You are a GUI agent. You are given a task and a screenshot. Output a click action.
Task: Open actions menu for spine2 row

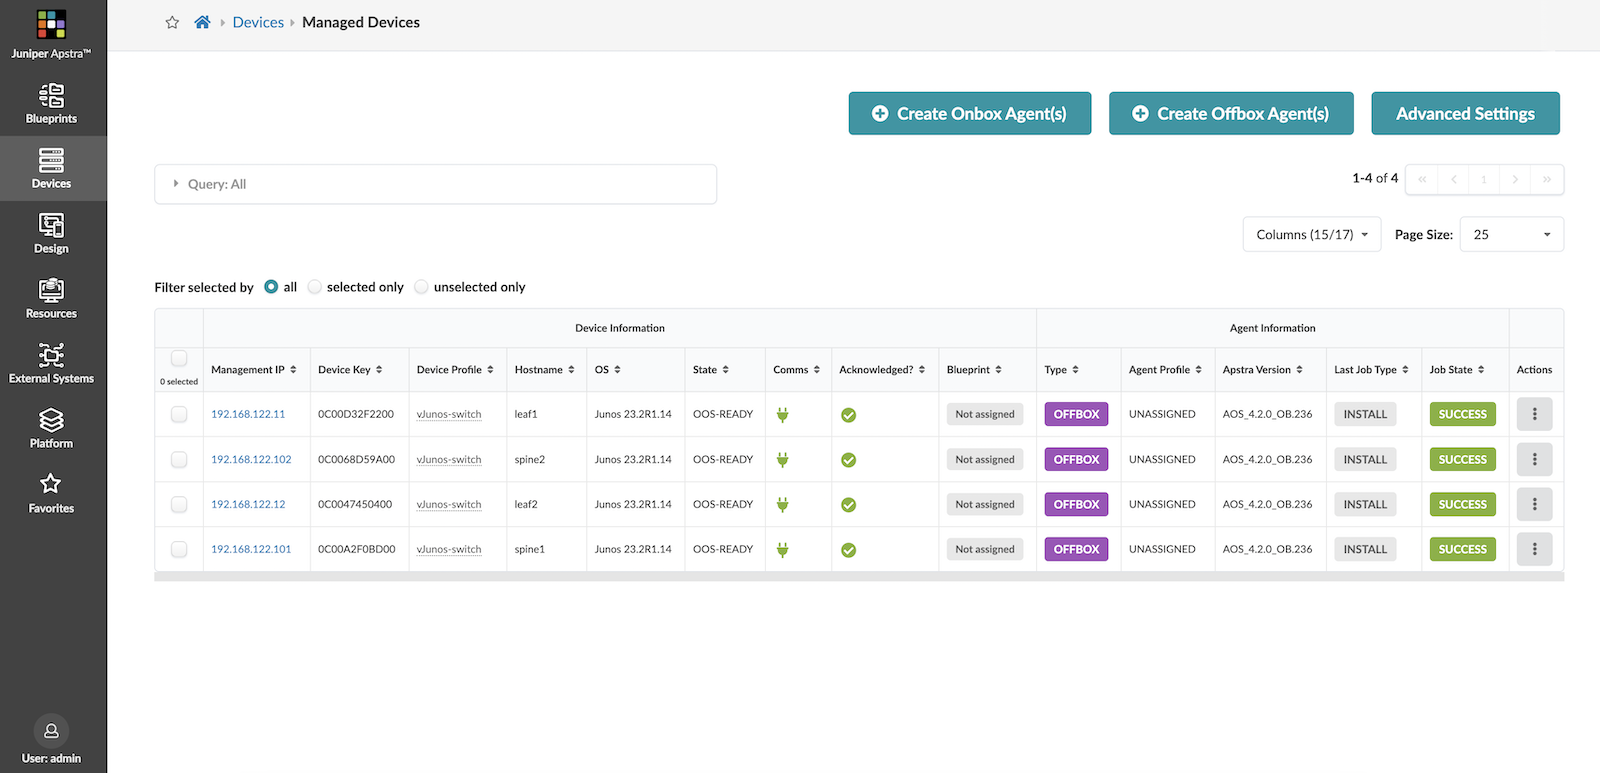click(x=1534, y=459)
